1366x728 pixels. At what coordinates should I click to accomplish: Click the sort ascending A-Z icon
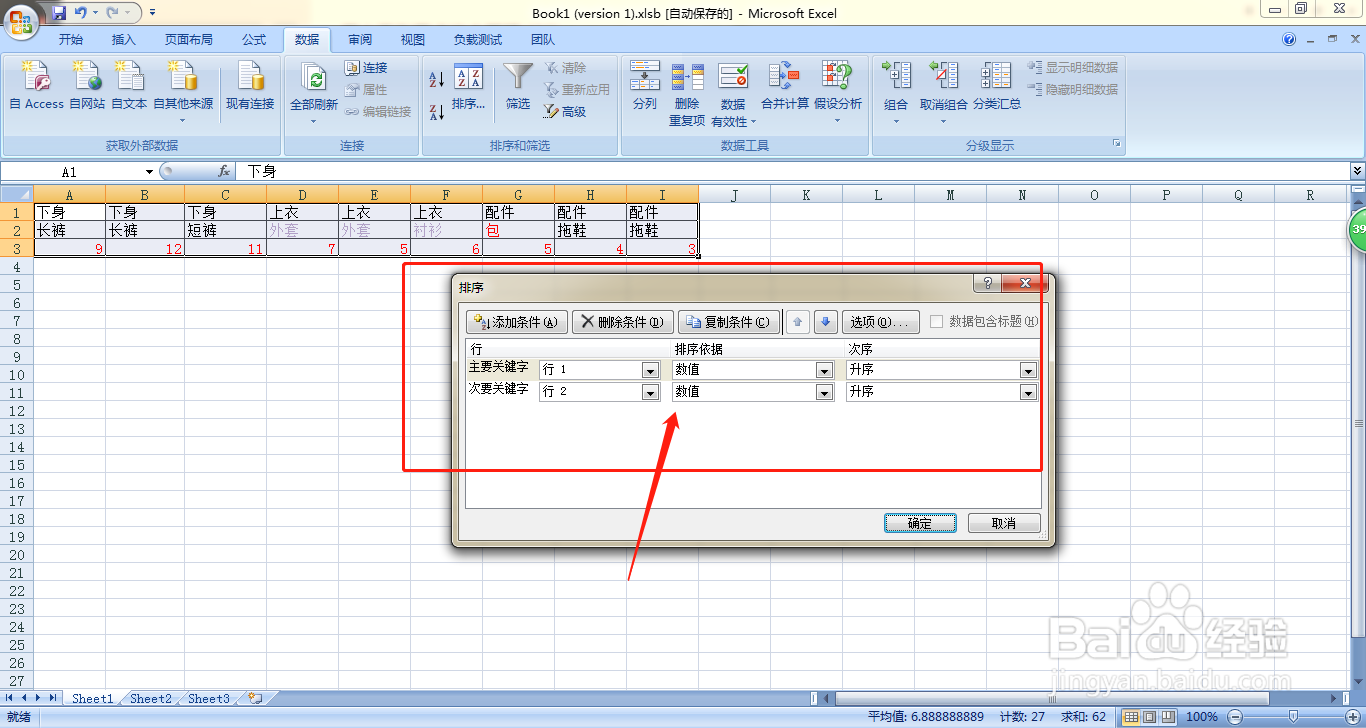[437, 79]
